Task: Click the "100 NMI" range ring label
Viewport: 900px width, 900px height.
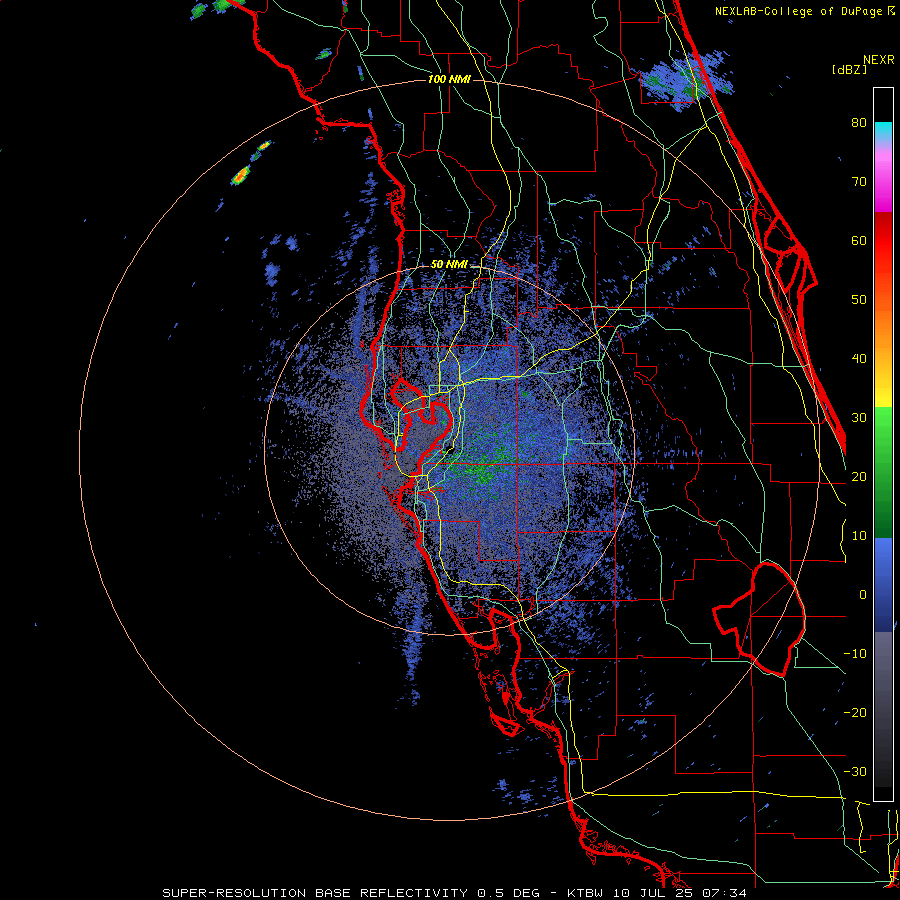Action: (449, 79)
